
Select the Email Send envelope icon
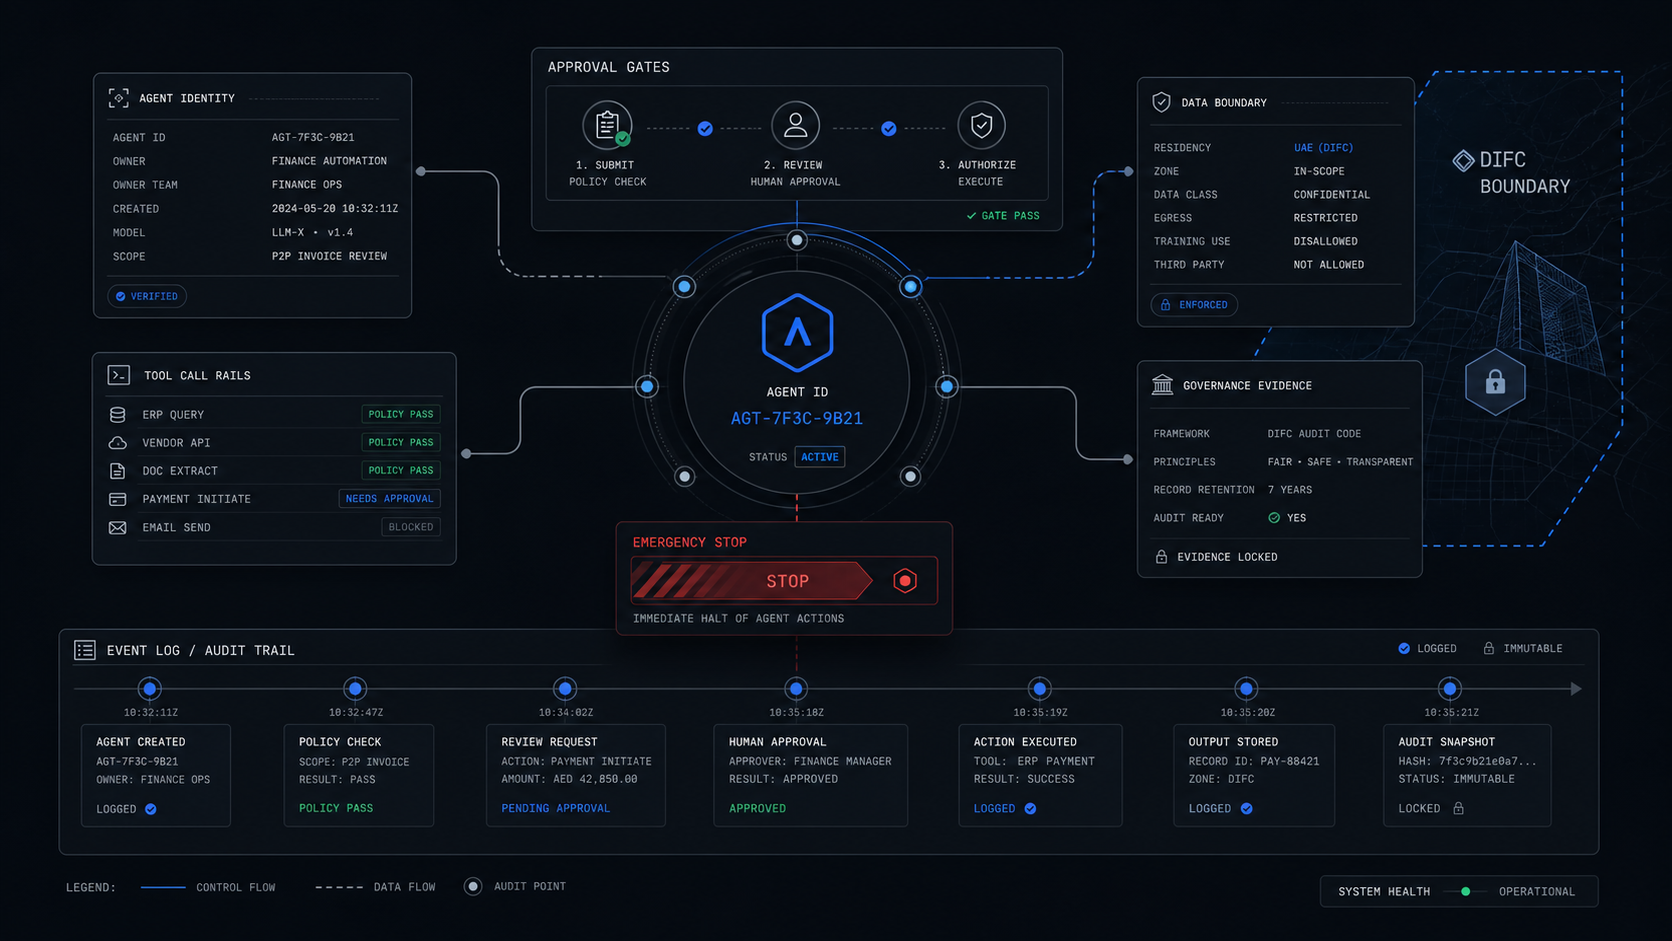point(117,527)
